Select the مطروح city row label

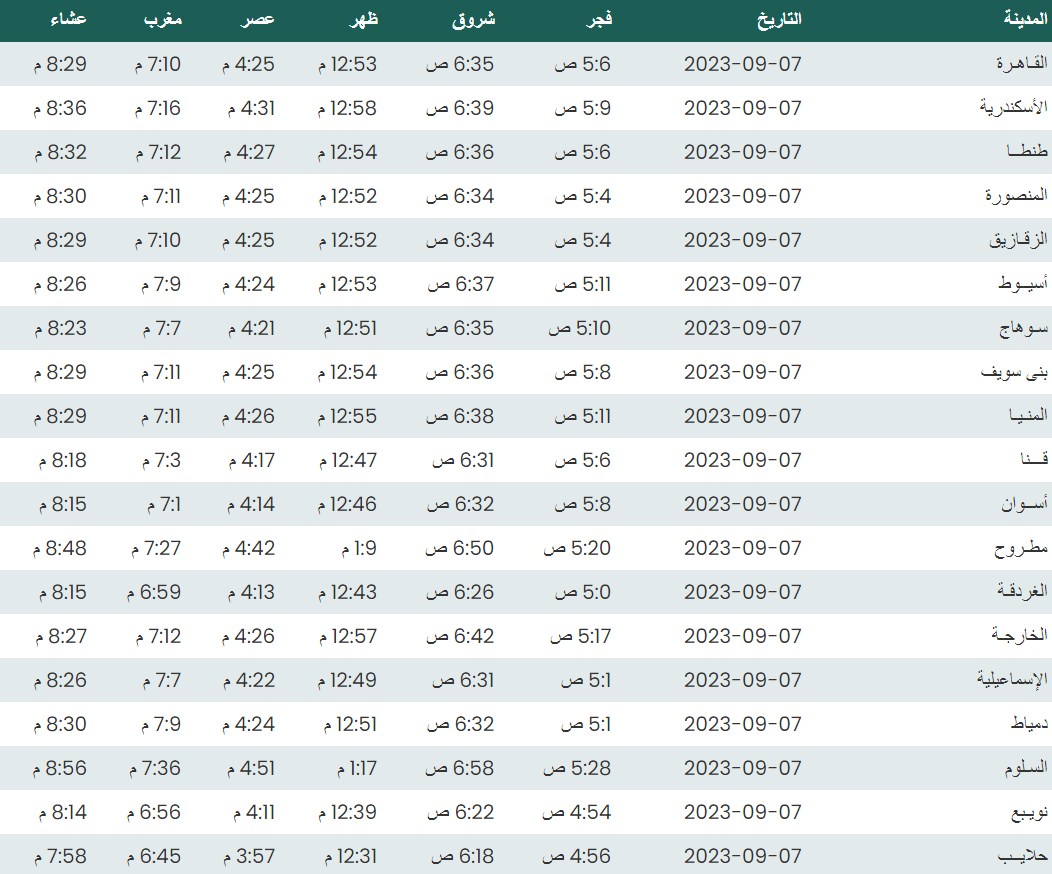(x=1020, y=548)
